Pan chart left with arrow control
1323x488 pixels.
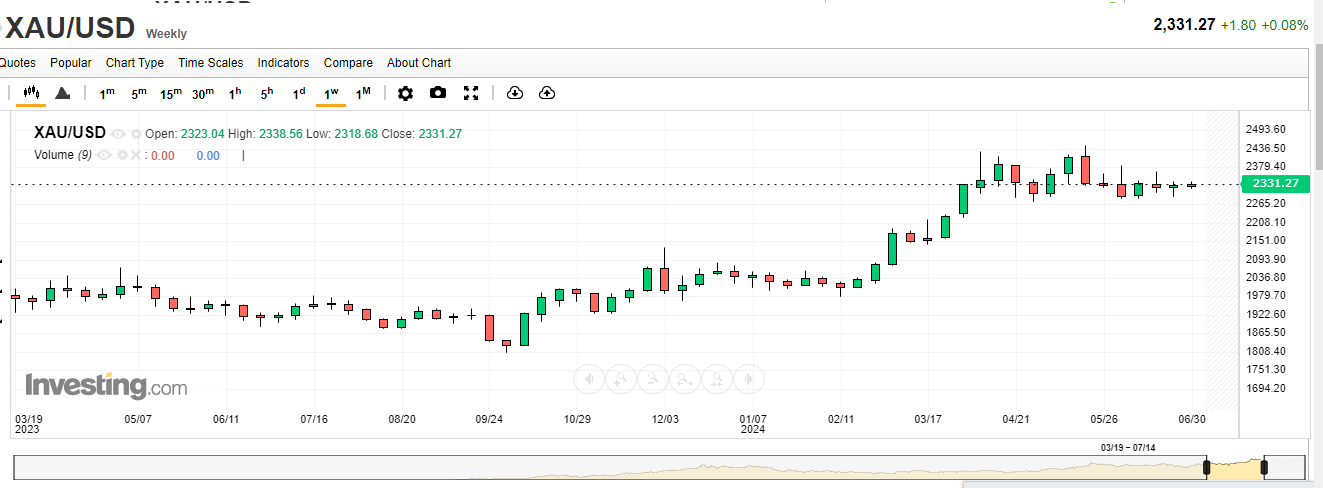589,378
